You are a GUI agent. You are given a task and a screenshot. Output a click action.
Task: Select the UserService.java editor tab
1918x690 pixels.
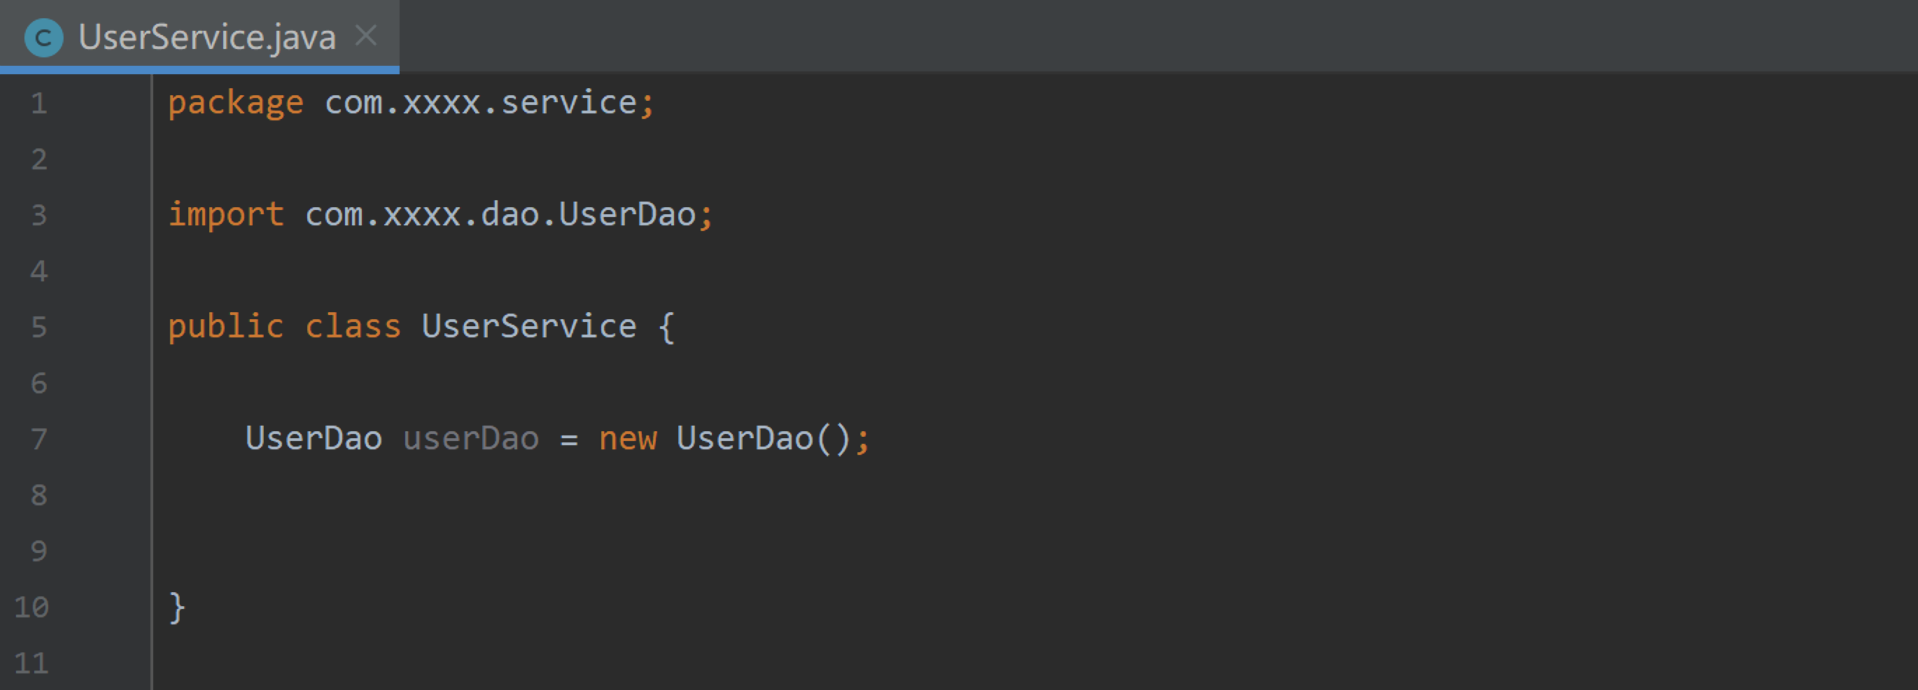point(206,38)
